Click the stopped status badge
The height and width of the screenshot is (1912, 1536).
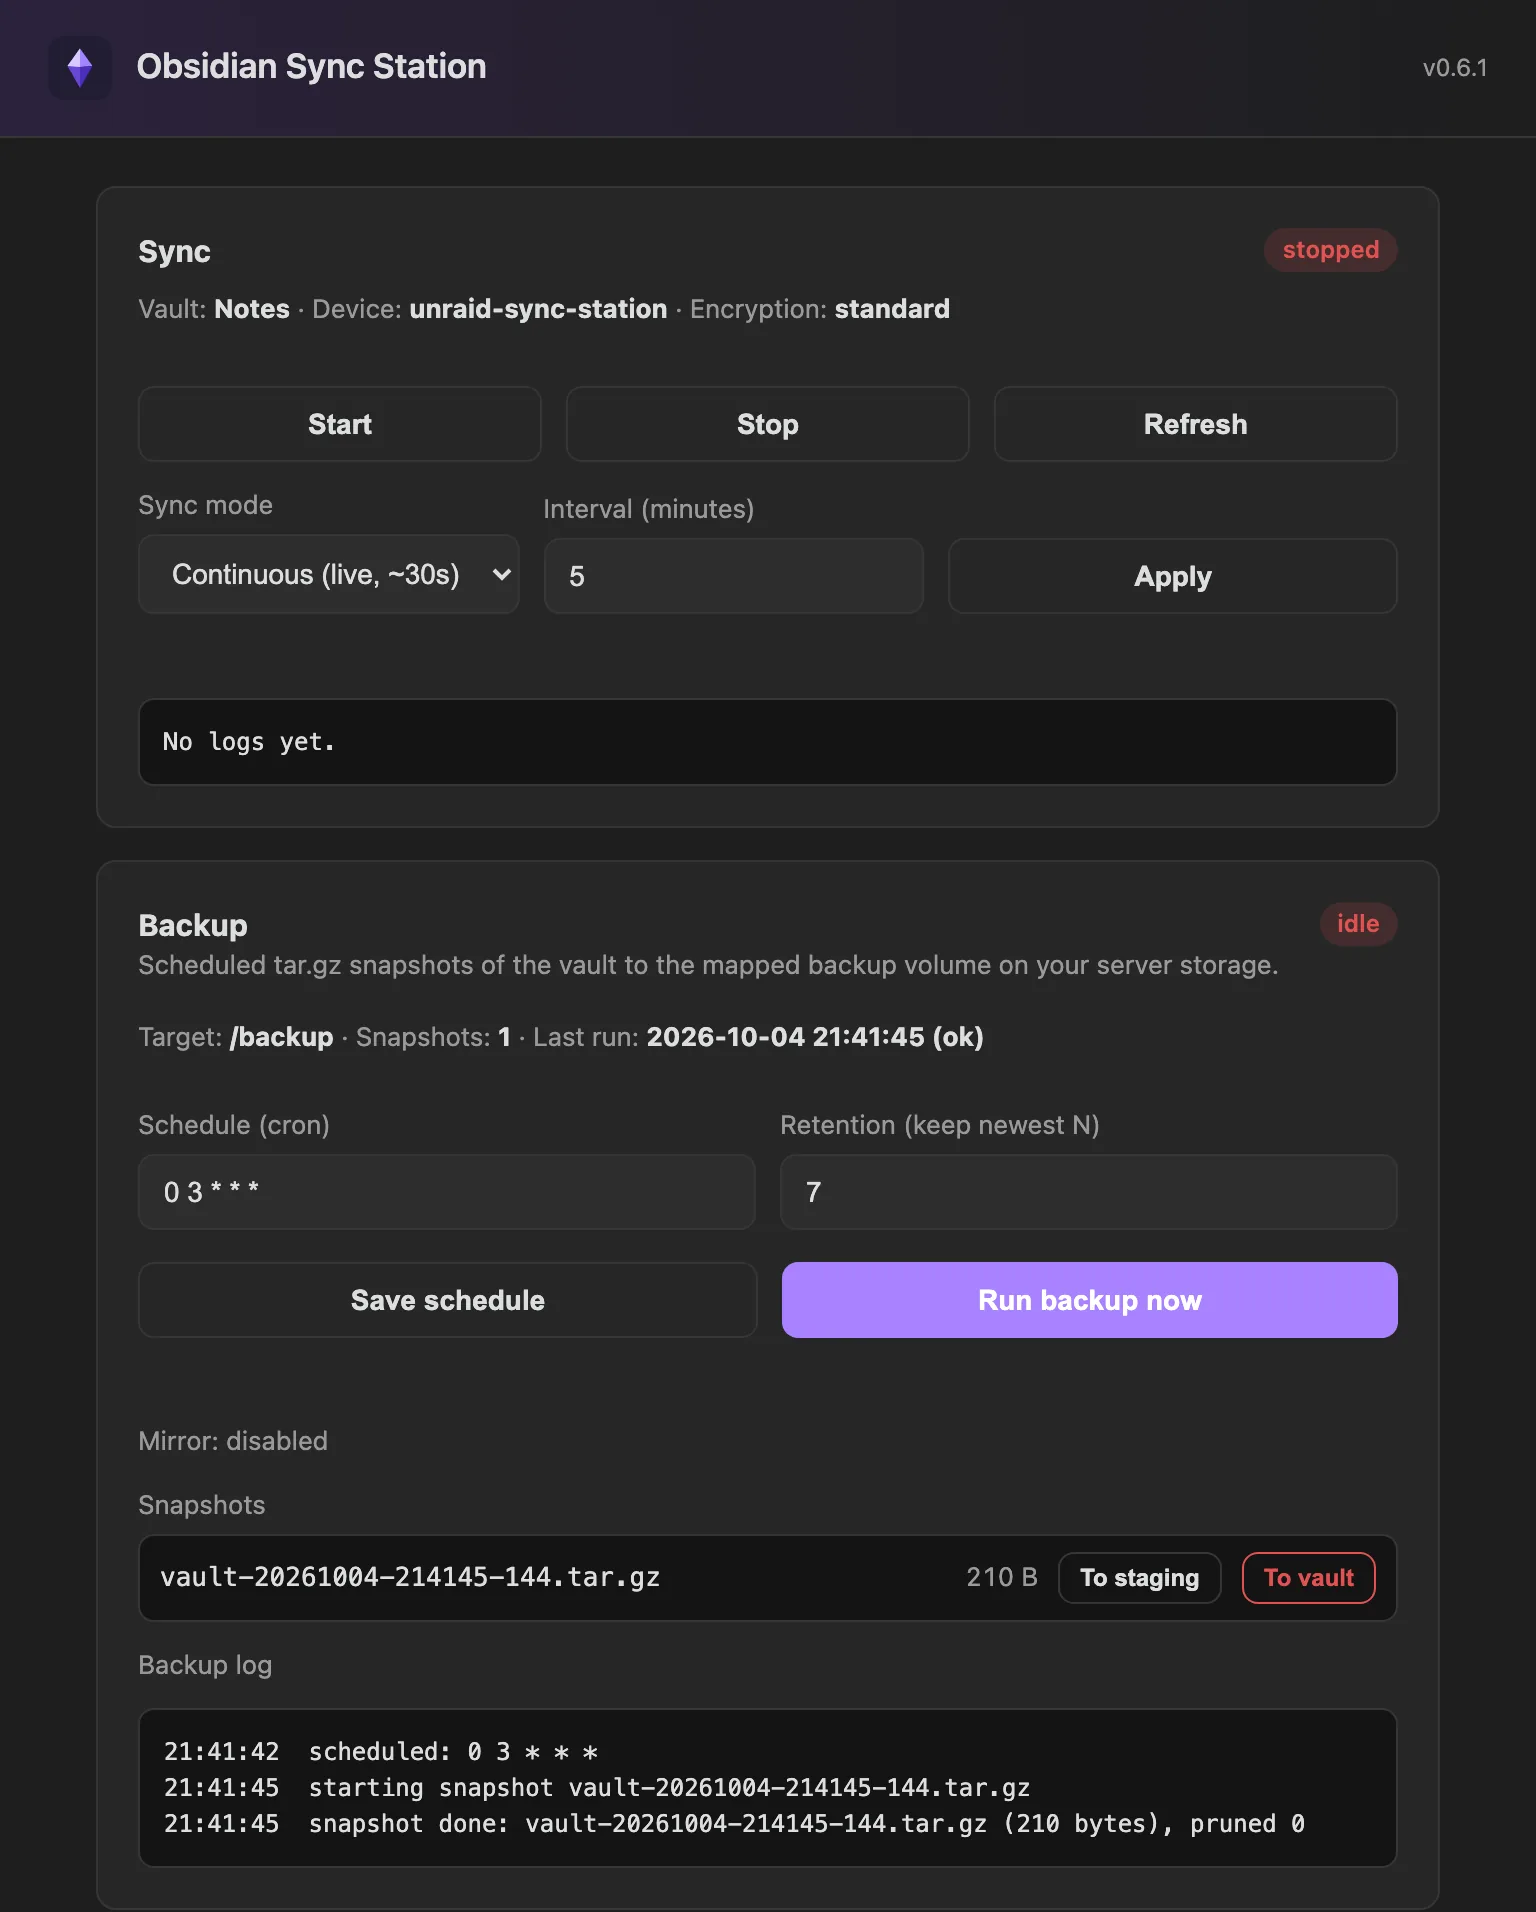1331,250
